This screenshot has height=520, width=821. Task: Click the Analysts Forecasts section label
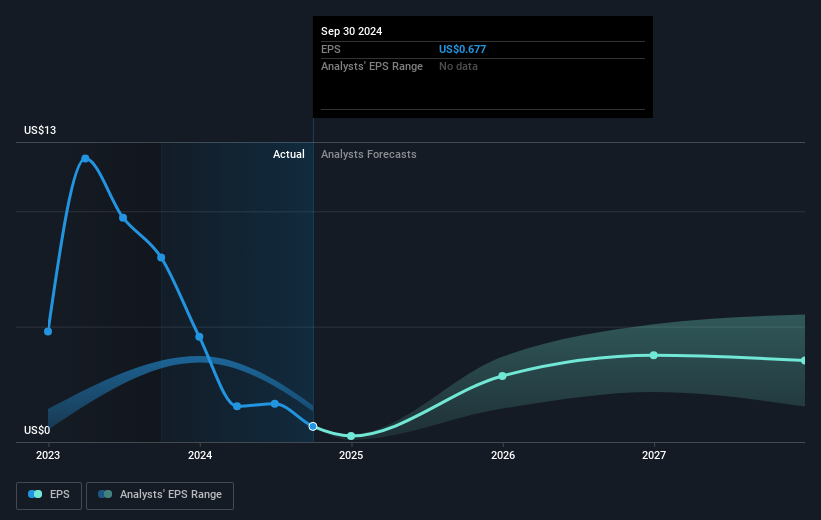pos(369,154)
